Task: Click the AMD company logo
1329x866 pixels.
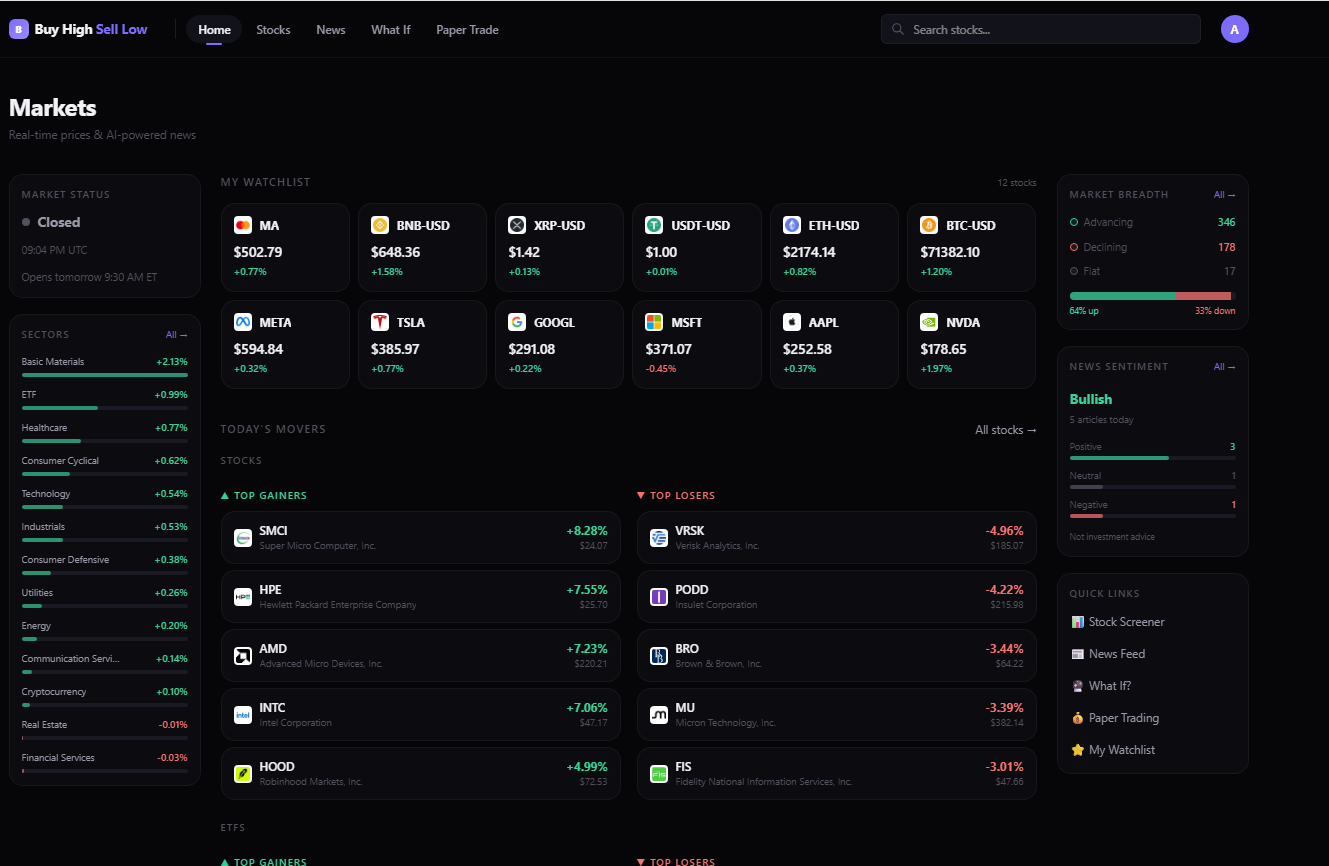Action: [x=243, y=656]
